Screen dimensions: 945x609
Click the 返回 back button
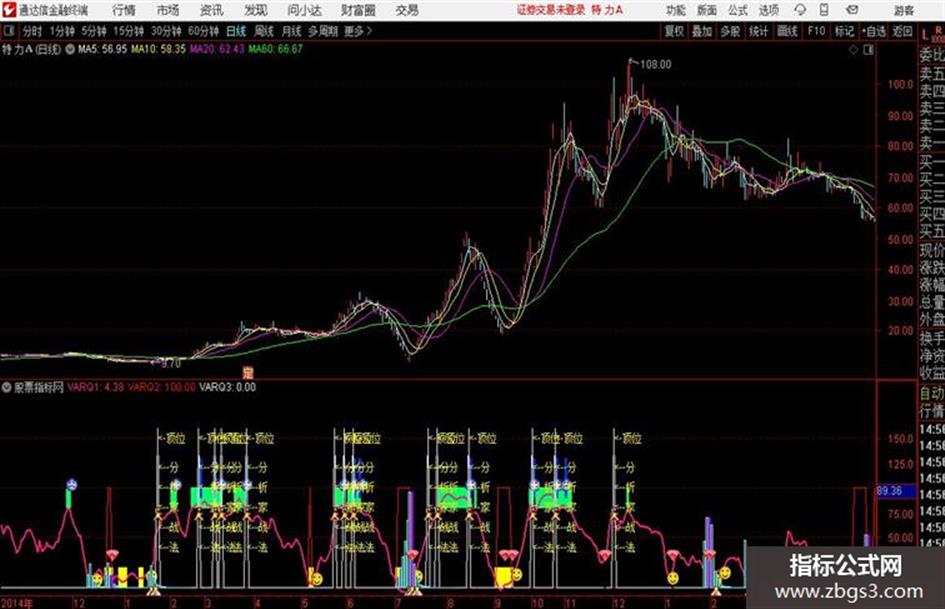[903, 31]
